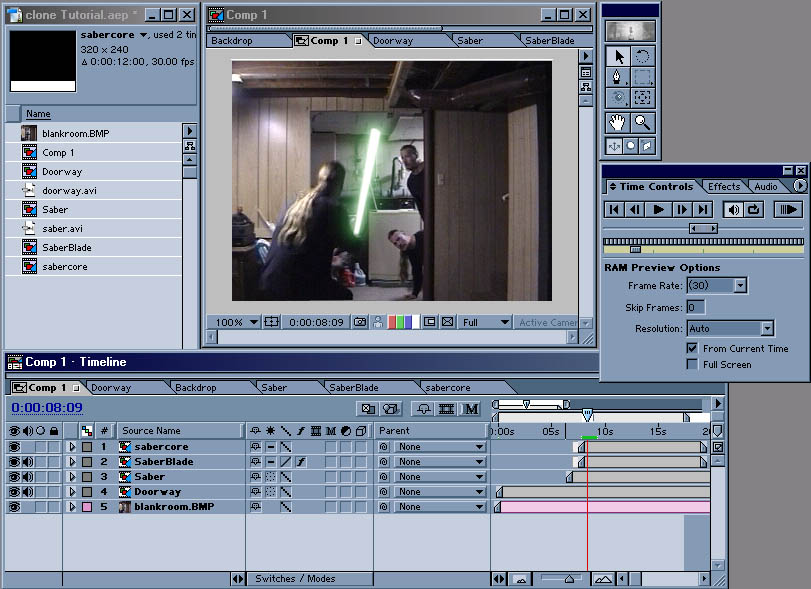Click the Title-Action Safe grid icon
The height and width of the screenshot is (589, 811).
[x=271, y=323]
